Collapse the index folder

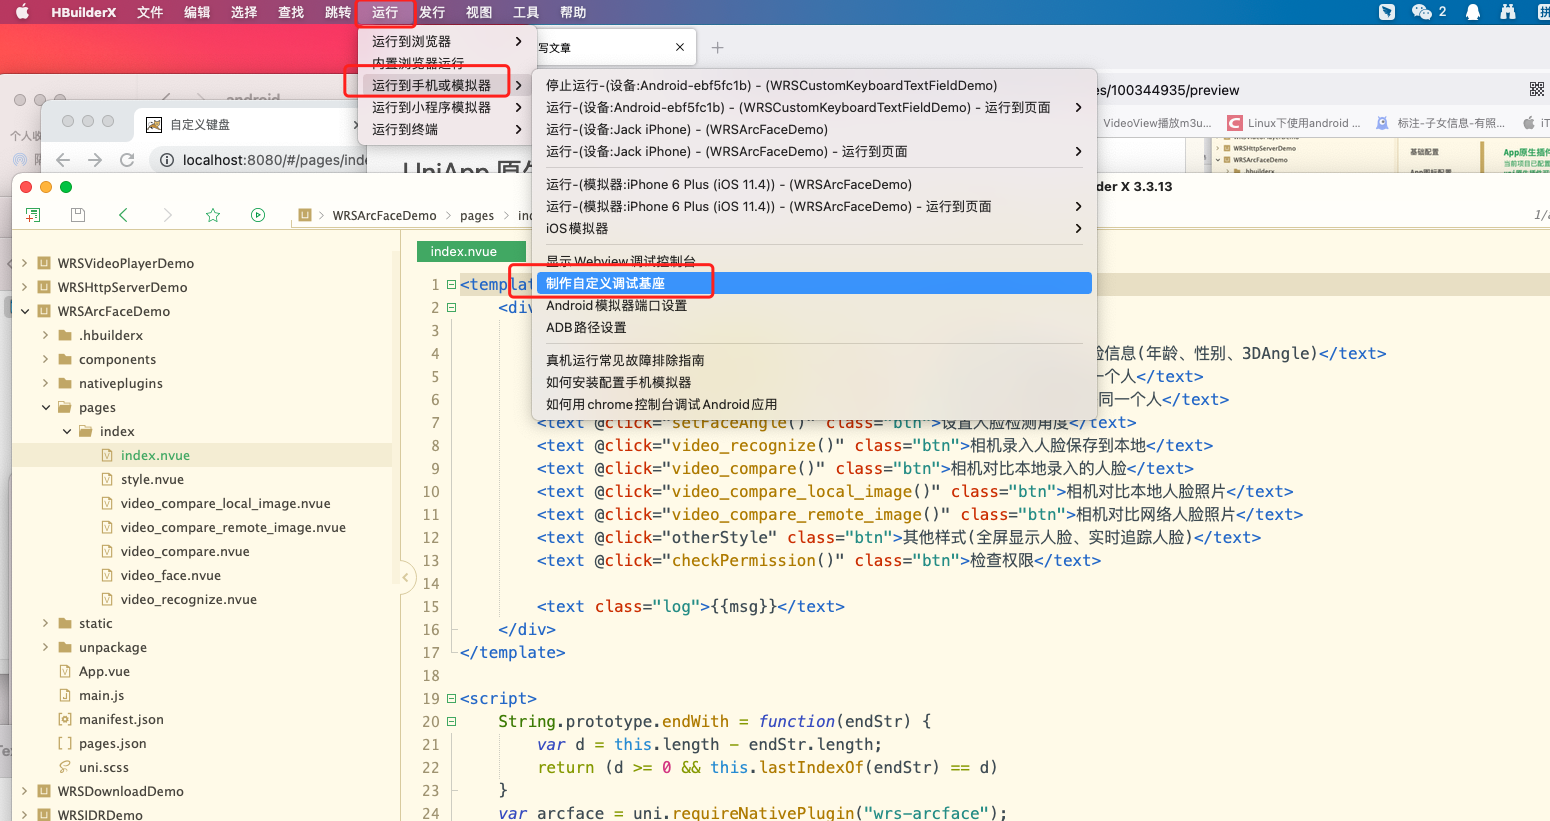point(67,431)
